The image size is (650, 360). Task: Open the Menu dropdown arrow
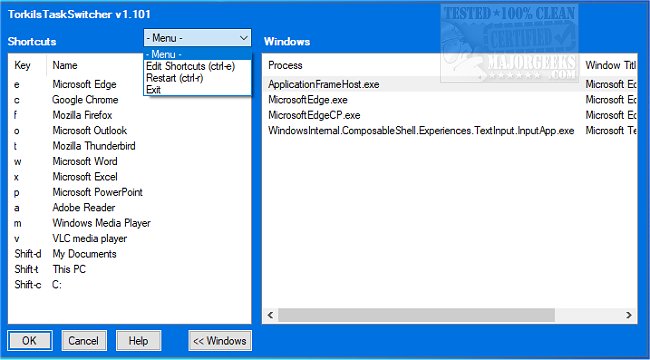click(243, 38)
